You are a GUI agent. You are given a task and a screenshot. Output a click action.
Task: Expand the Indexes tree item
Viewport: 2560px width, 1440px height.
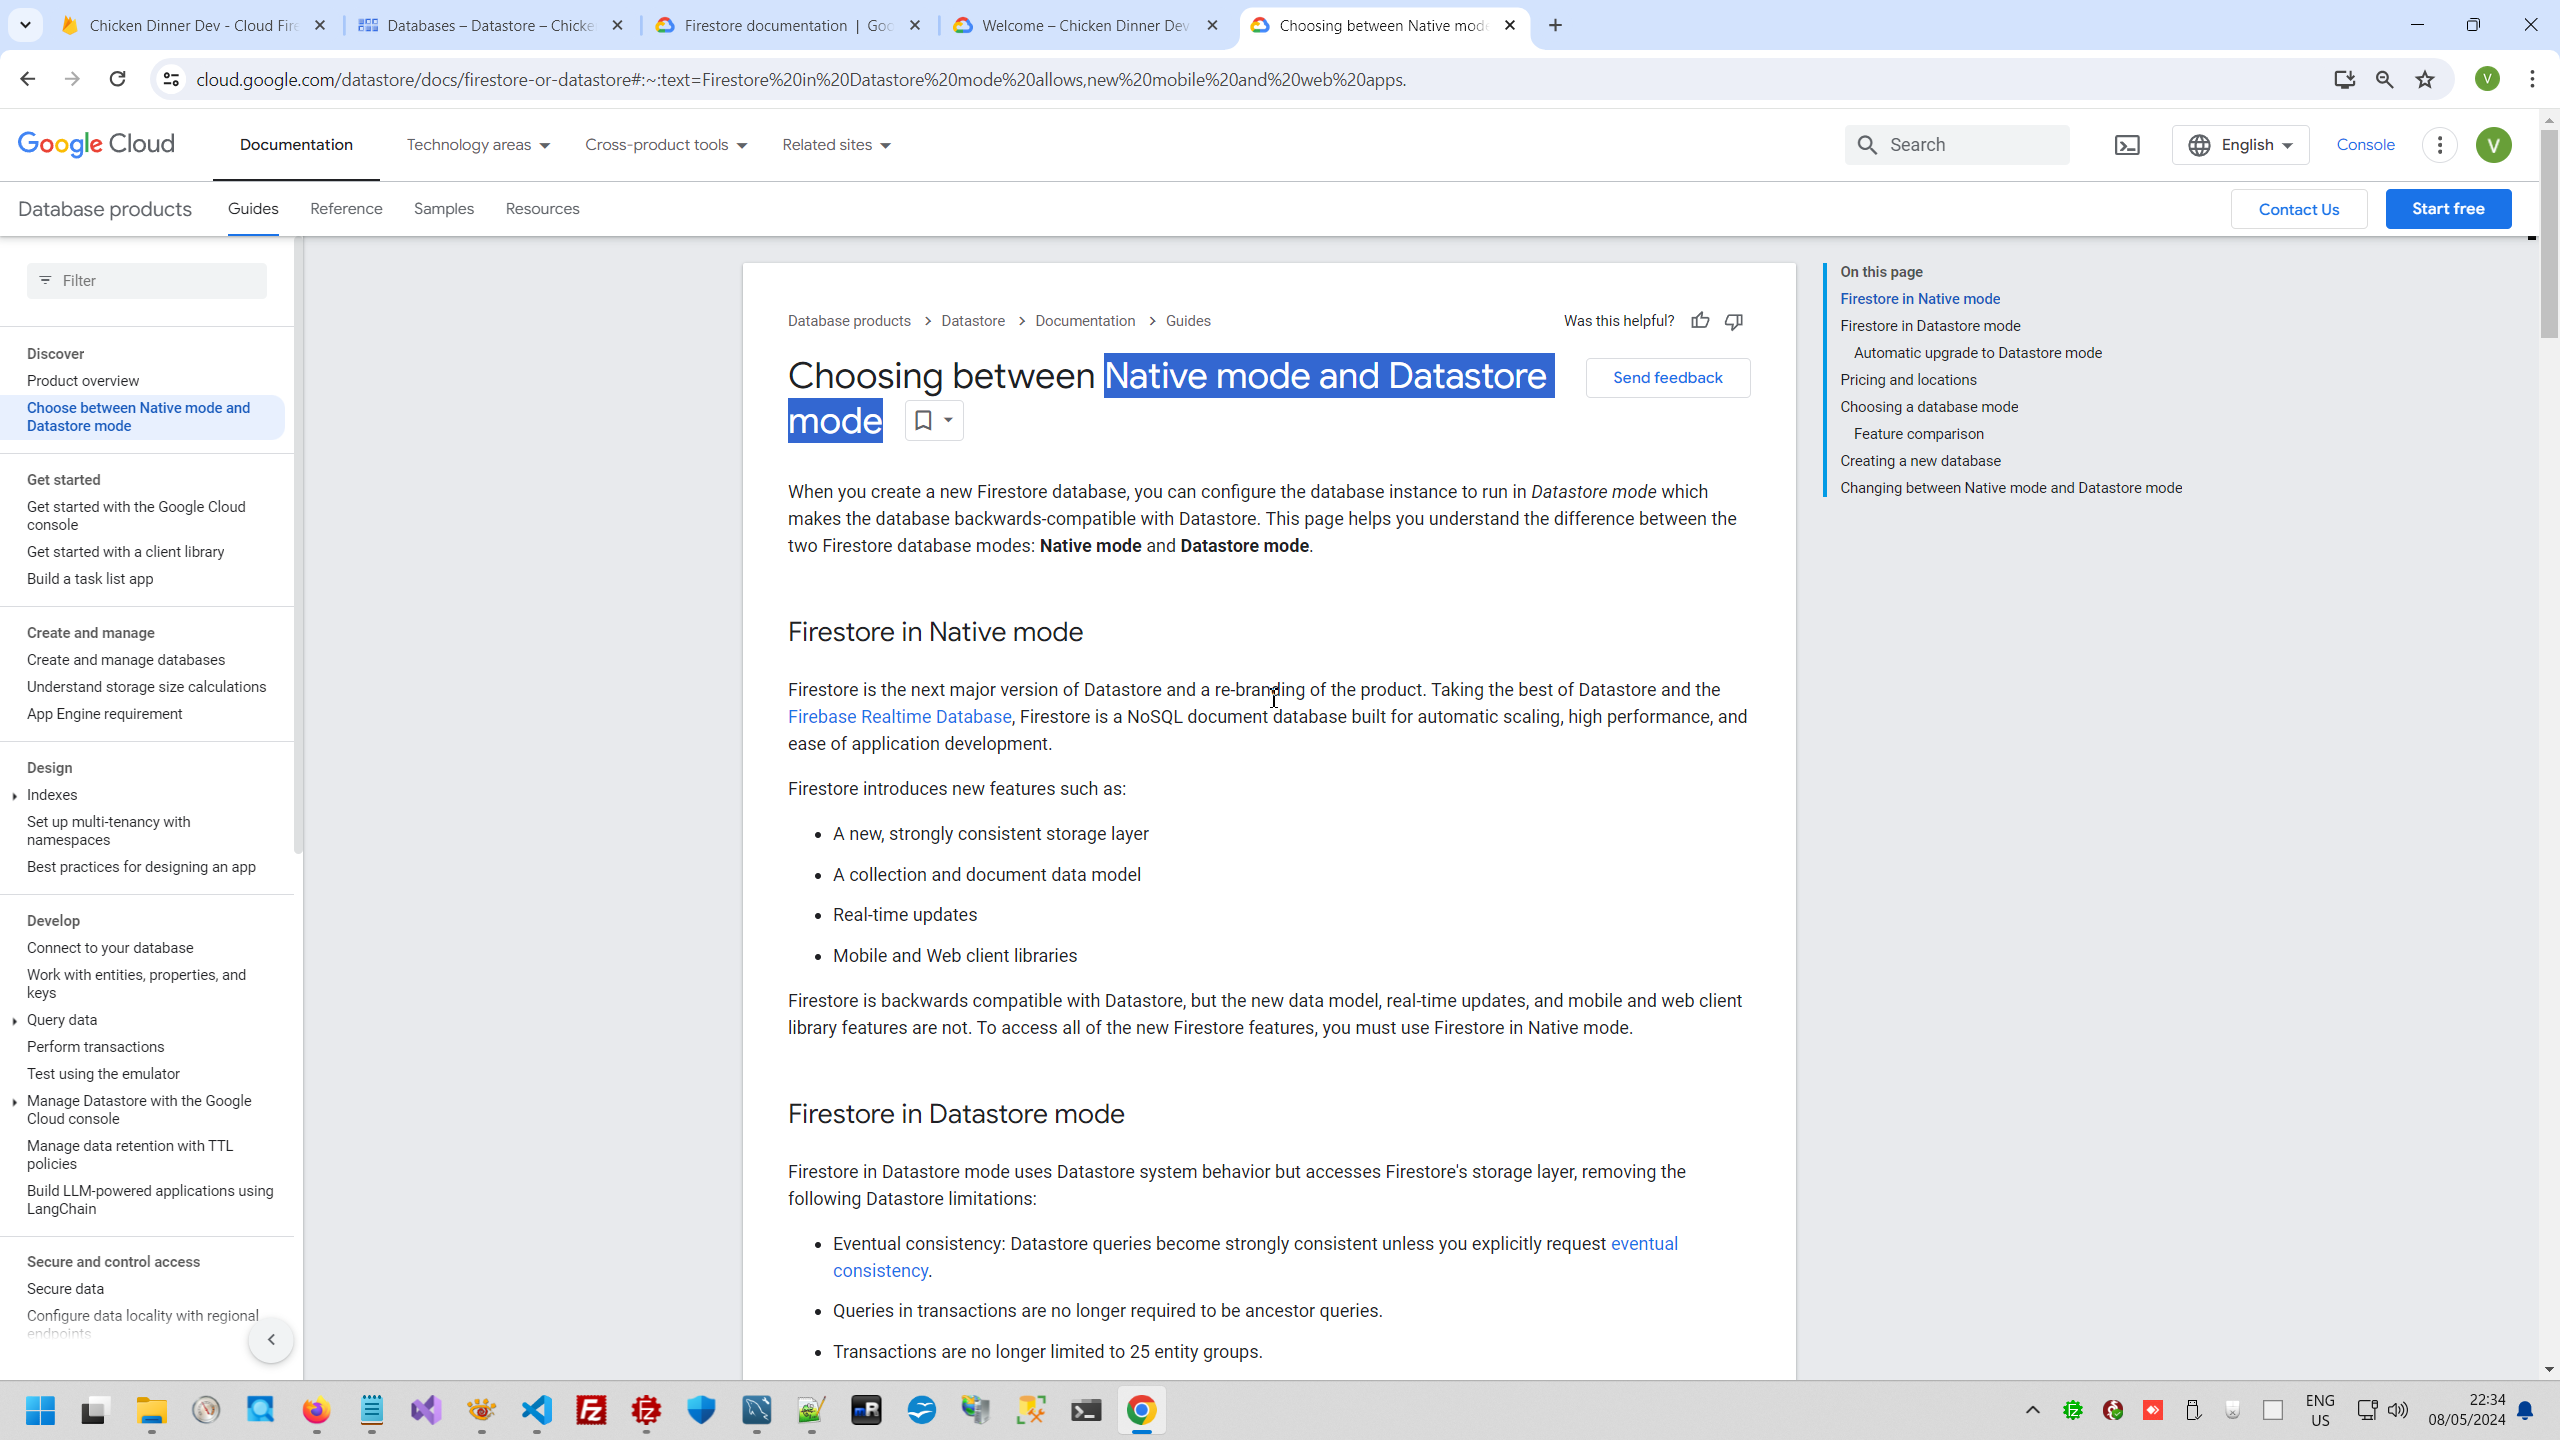pyautogui.click(x=14, y=796)
